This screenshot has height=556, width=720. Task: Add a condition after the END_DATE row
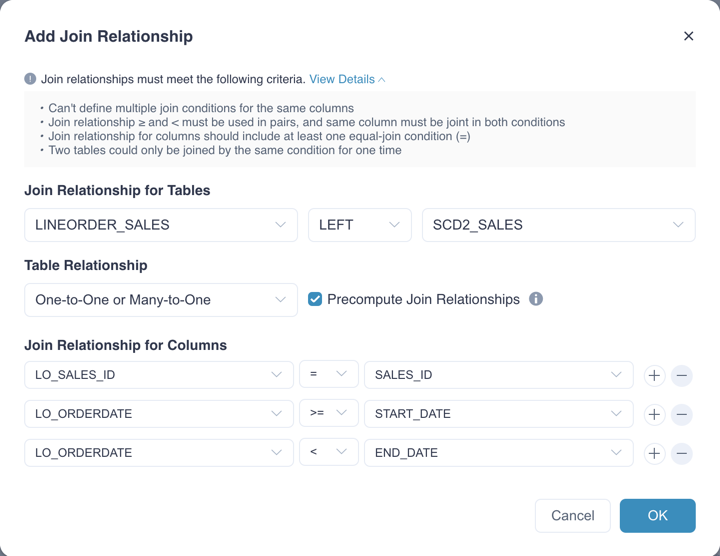(654, 453)
